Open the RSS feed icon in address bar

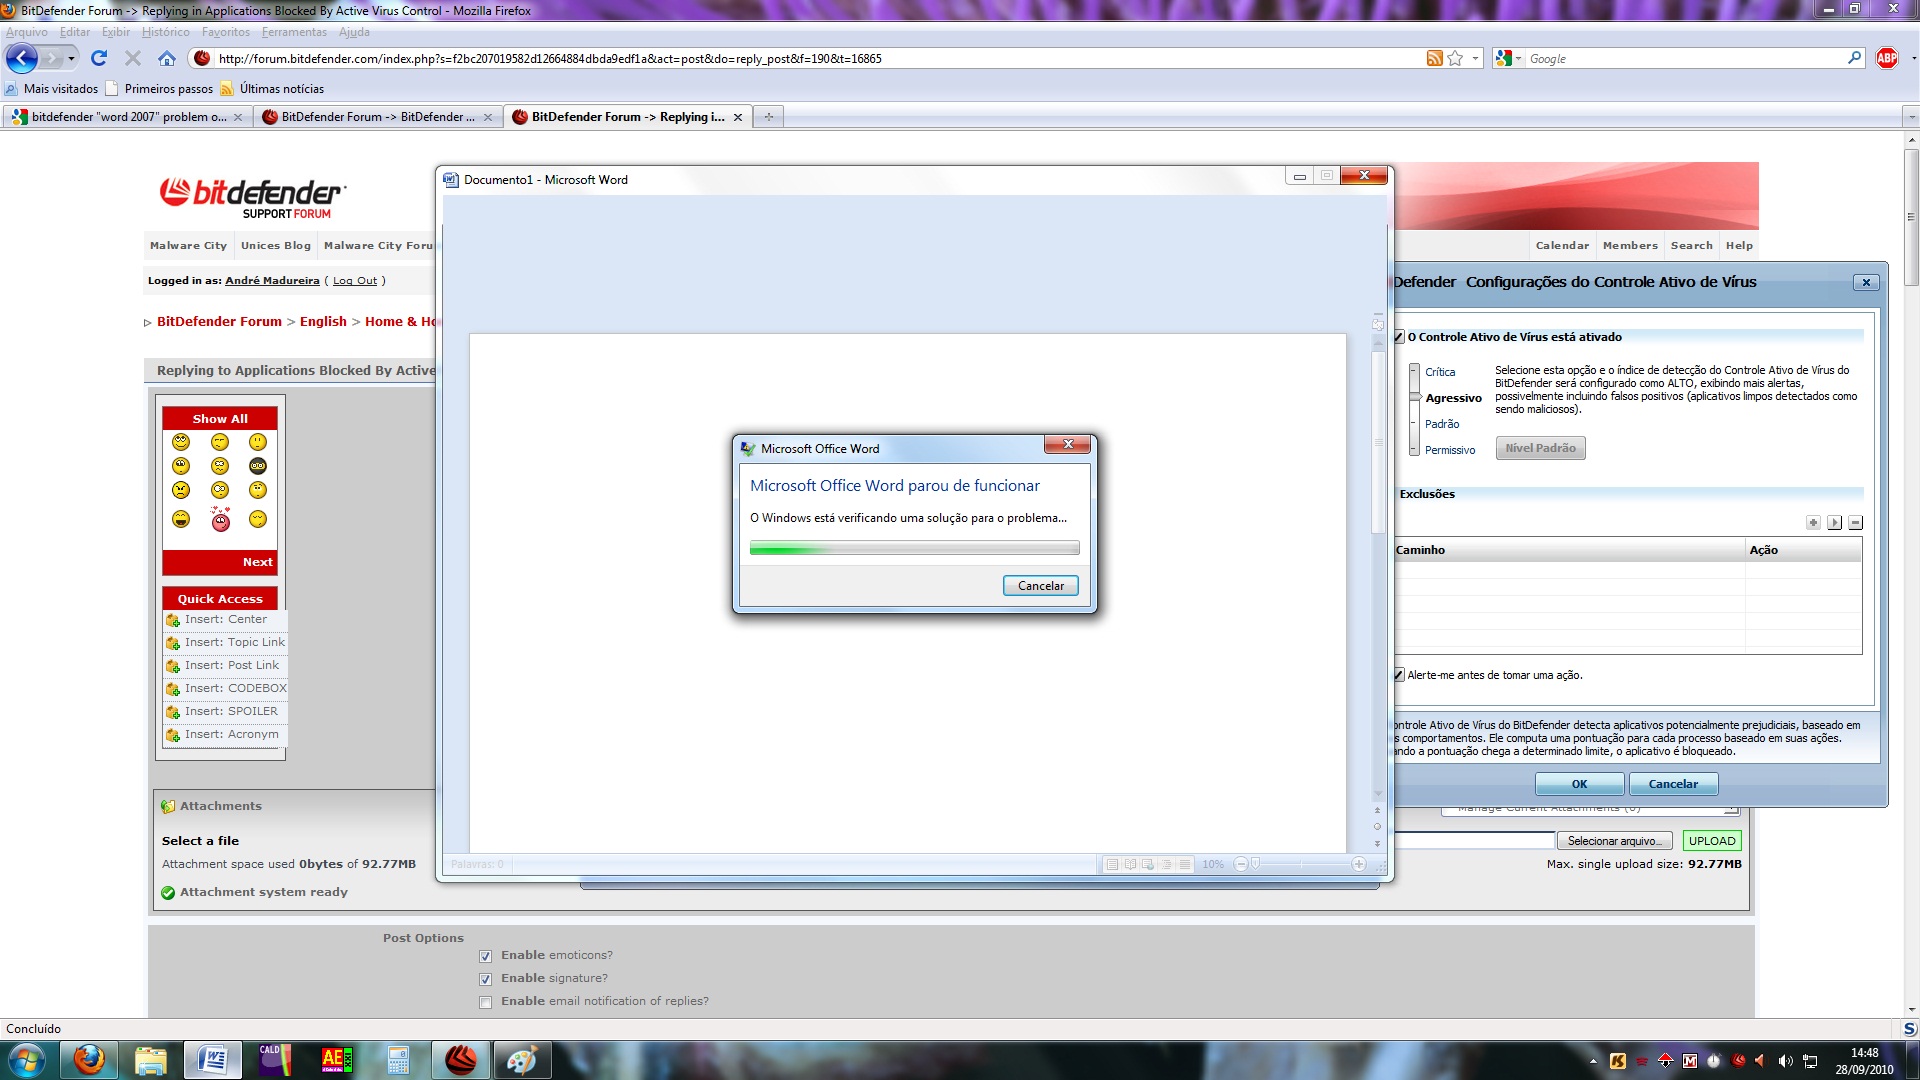[x=1434, y=59]
